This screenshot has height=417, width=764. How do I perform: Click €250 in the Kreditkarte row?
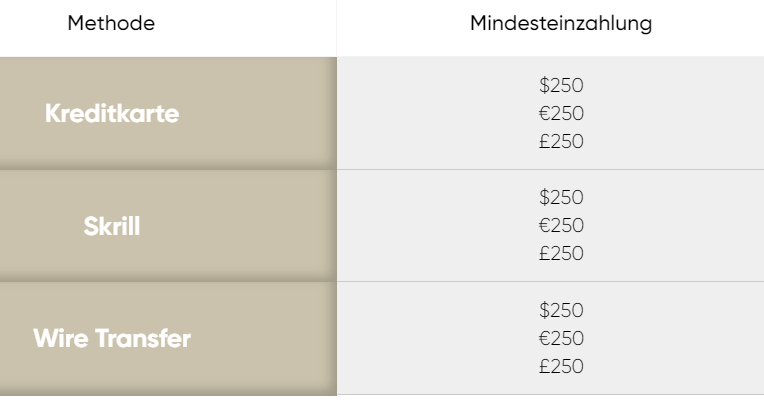point(561,114)
